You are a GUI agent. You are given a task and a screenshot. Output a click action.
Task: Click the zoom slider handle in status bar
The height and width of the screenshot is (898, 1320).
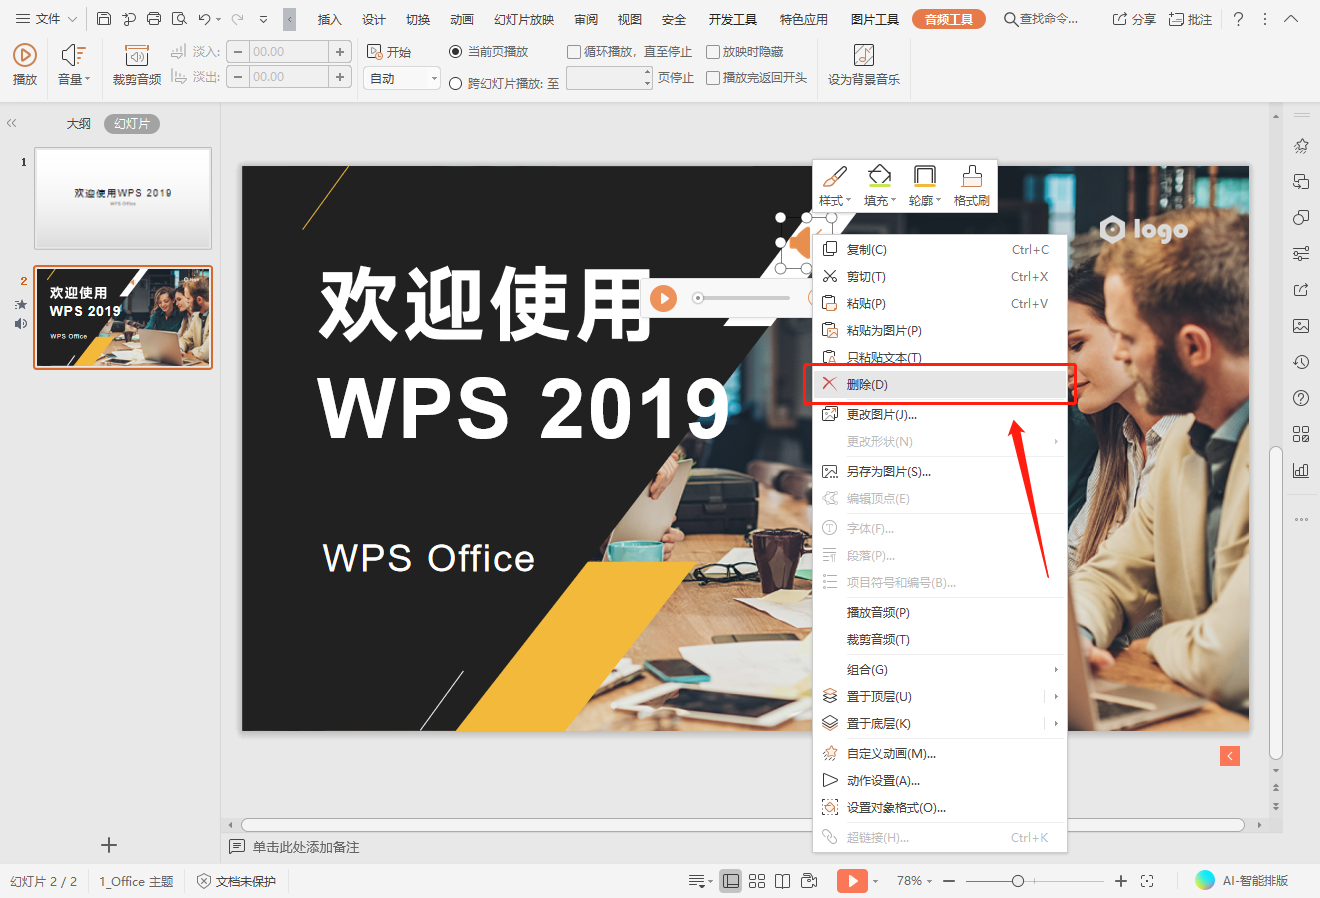point(1018,881)
